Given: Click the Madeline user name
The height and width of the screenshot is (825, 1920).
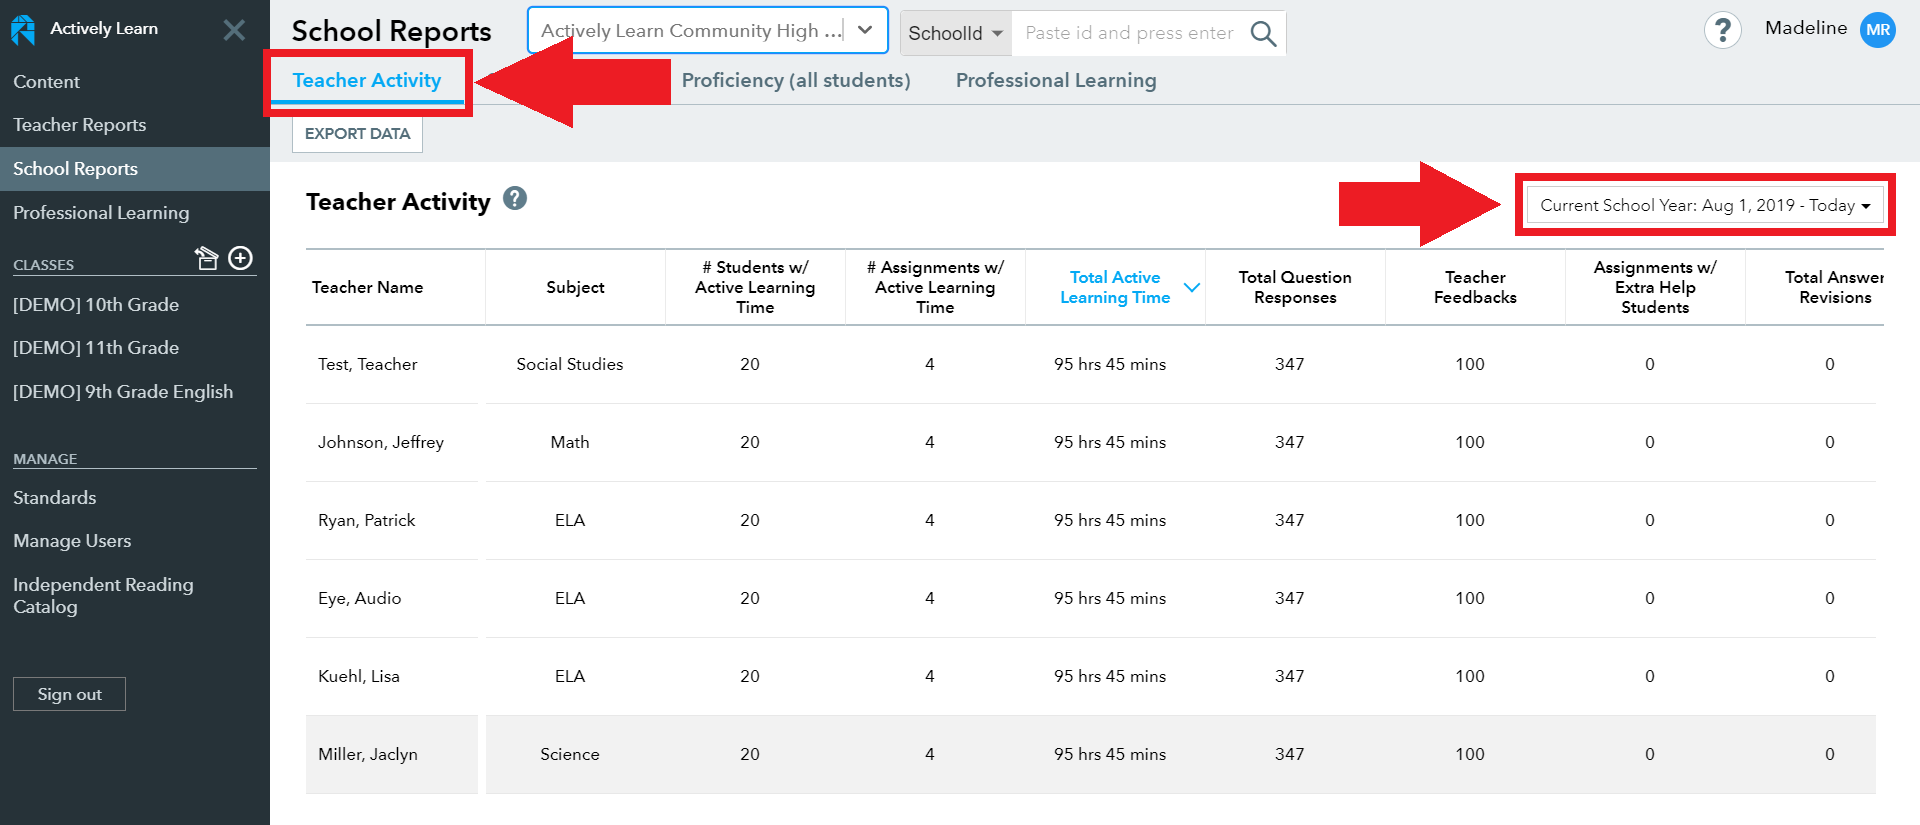Looking at the screenshot, I should [x=1806, y=28].
